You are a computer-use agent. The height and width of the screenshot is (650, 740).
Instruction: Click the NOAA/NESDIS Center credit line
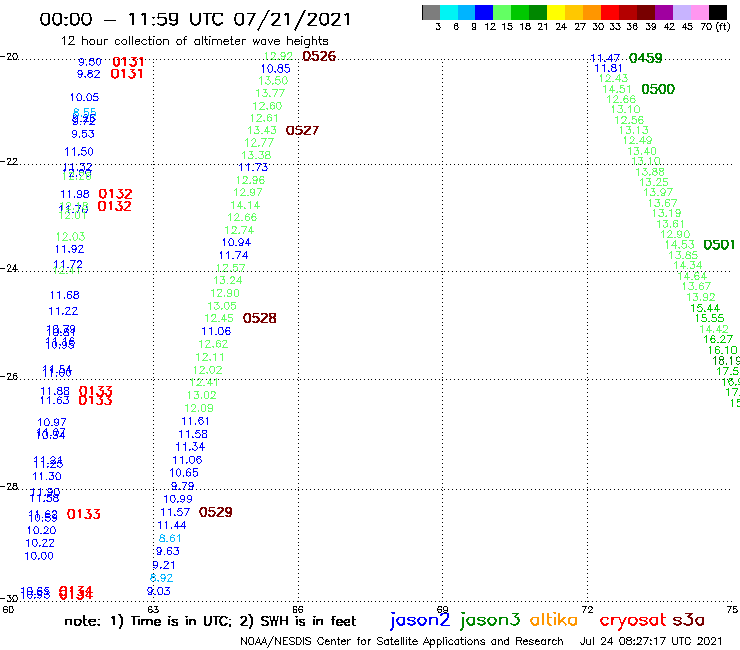coord(402,641)
